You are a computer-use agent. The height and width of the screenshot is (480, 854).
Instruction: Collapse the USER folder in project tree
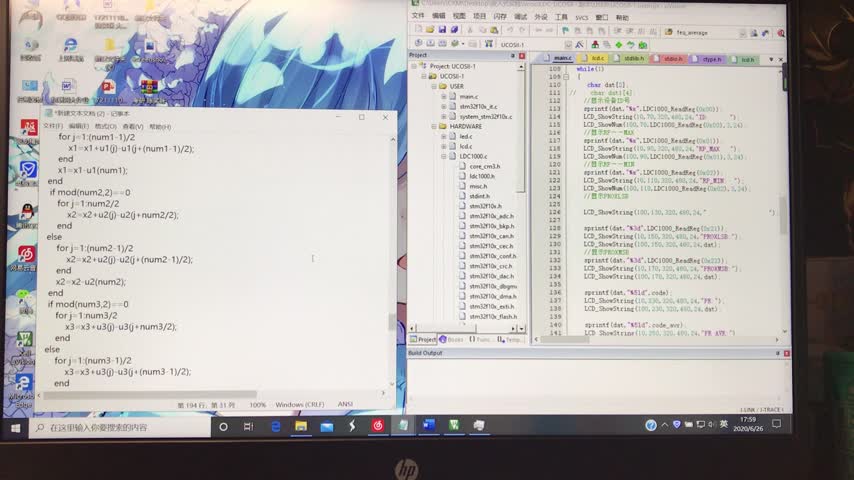click(435, 86)
